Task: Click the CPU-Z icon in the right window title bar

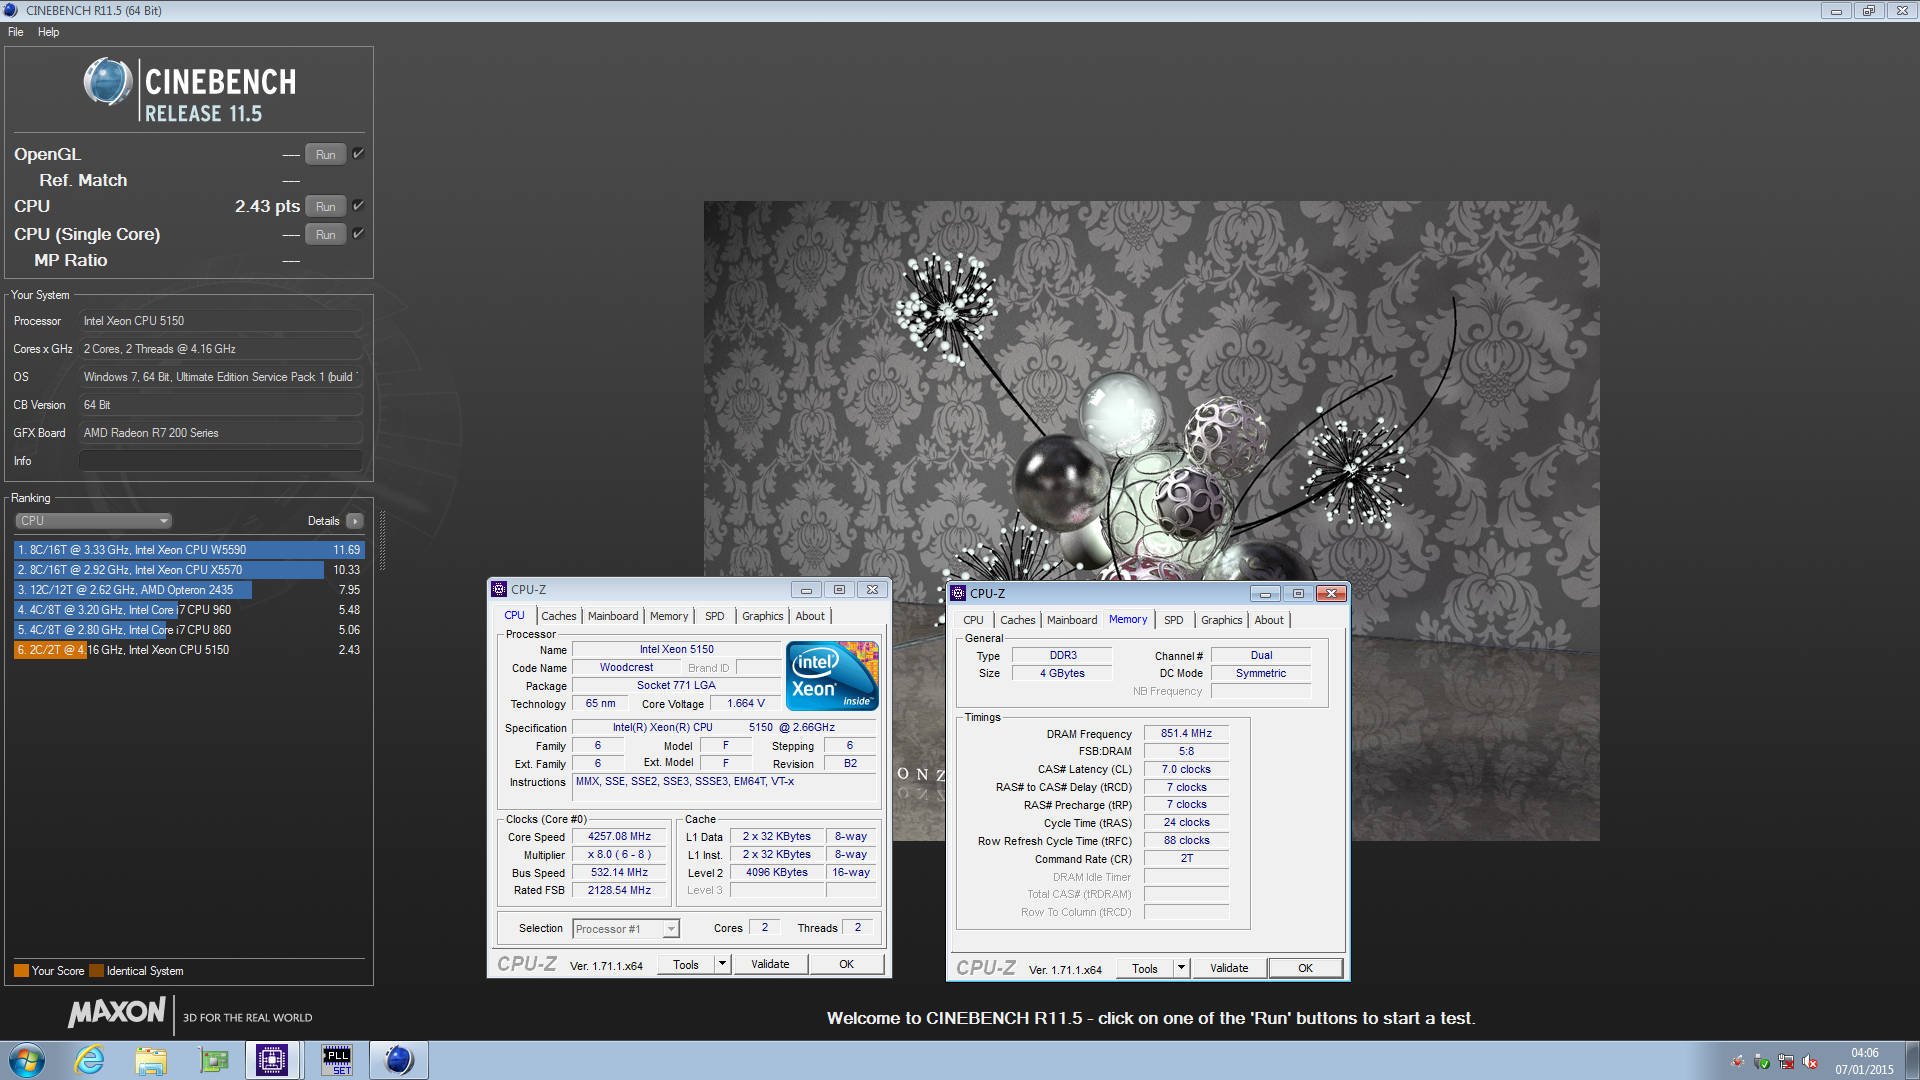Action: coord(958,594)
